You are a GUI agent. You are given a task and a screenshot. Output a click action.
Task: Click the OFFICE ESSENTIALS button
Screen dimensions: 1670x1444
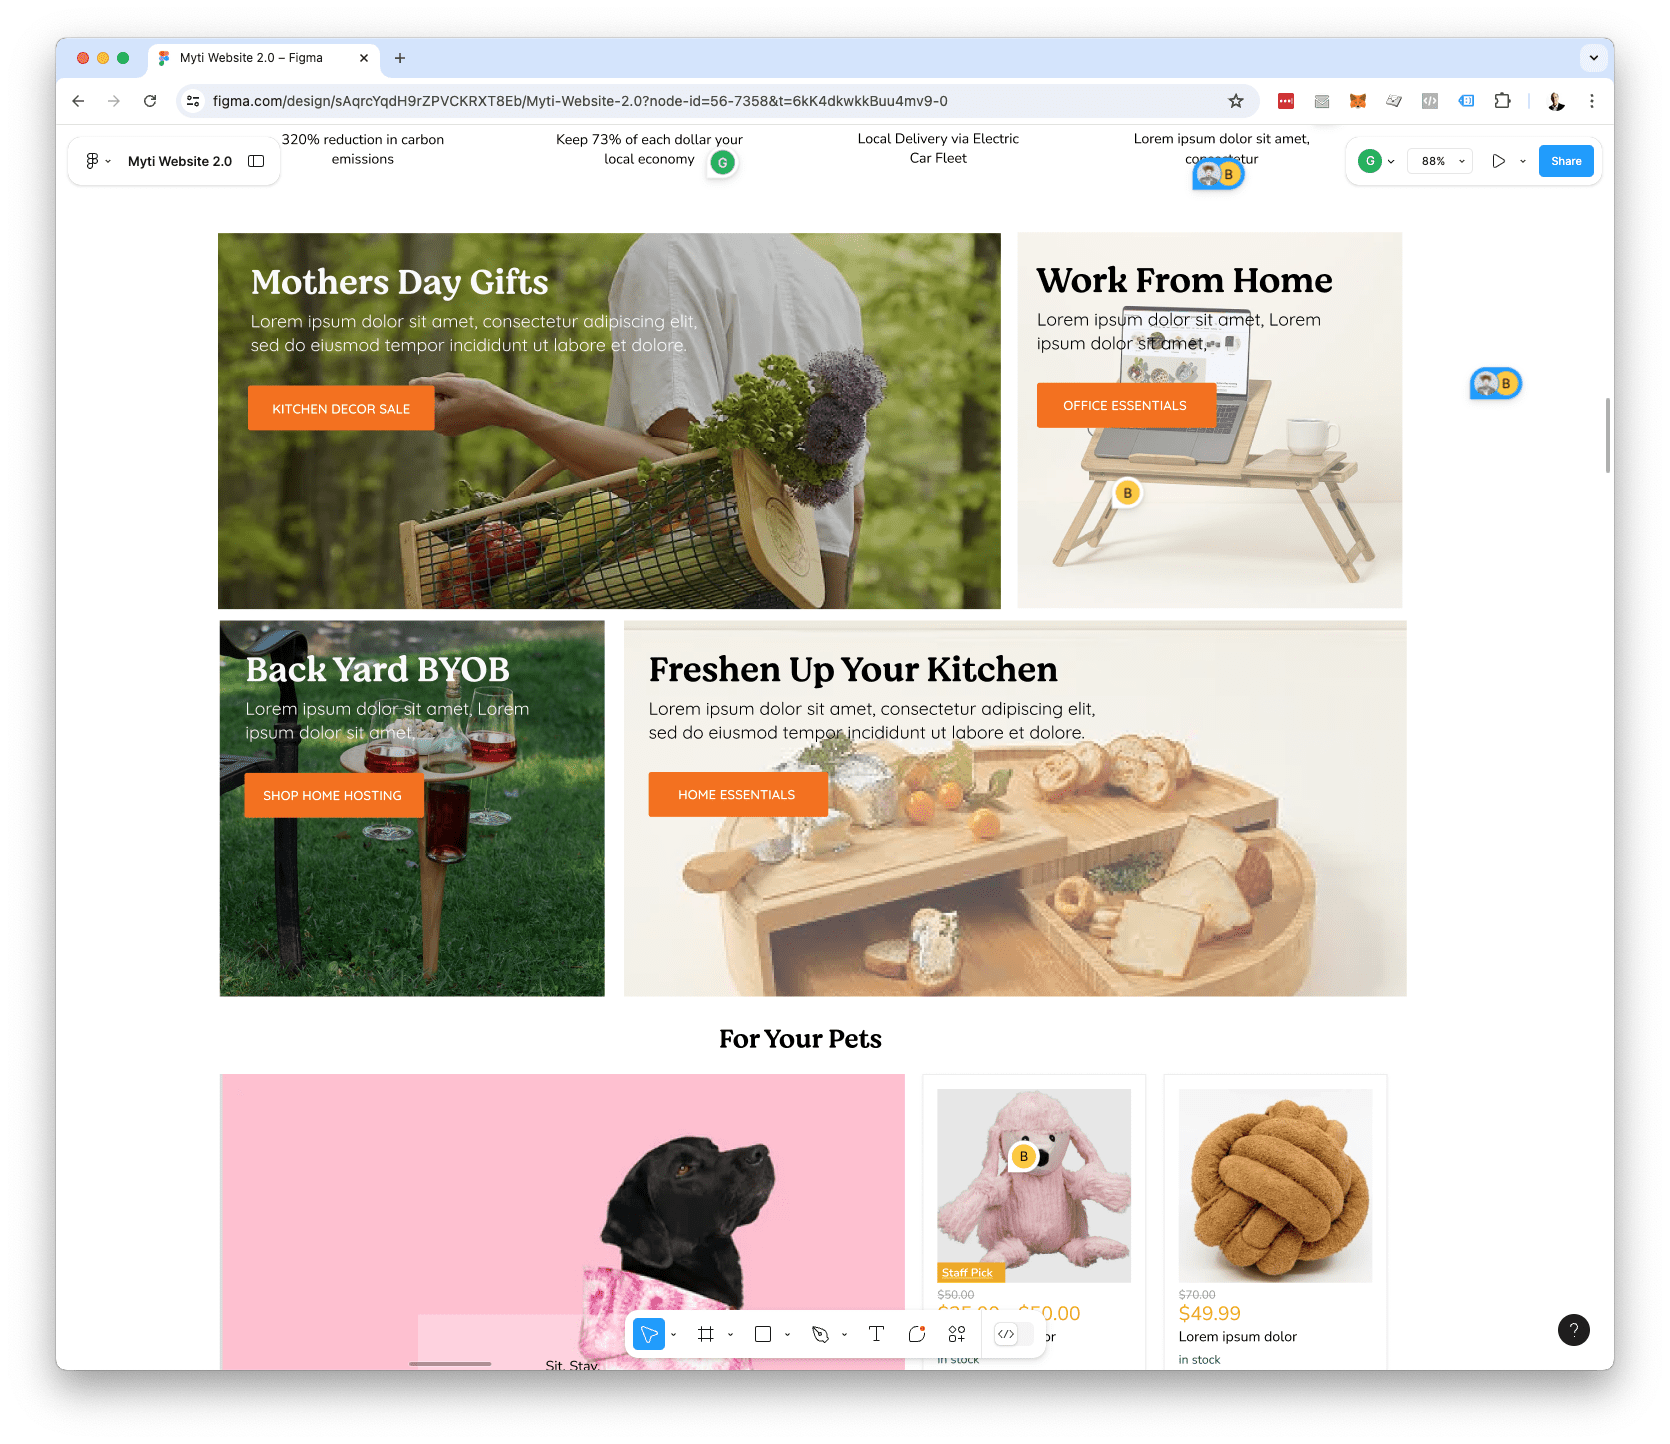click(x=1126, y=405)
